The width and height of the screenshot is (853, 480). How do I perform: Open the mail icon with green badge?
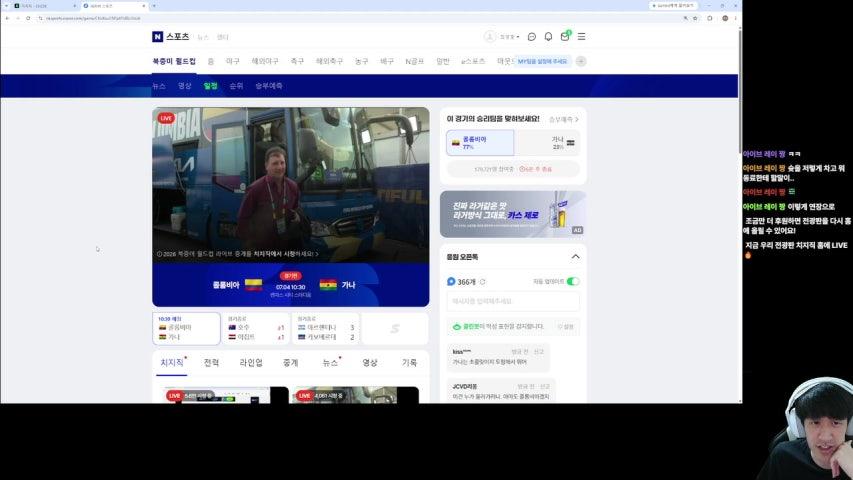point(565,36)
